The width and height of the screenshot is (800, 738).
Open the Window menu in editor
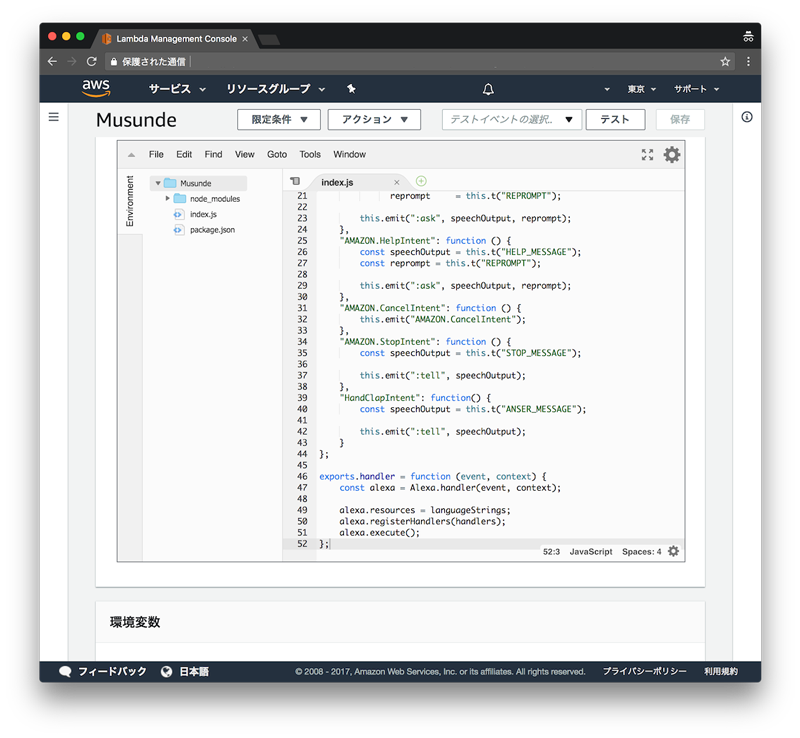(349, 154)
